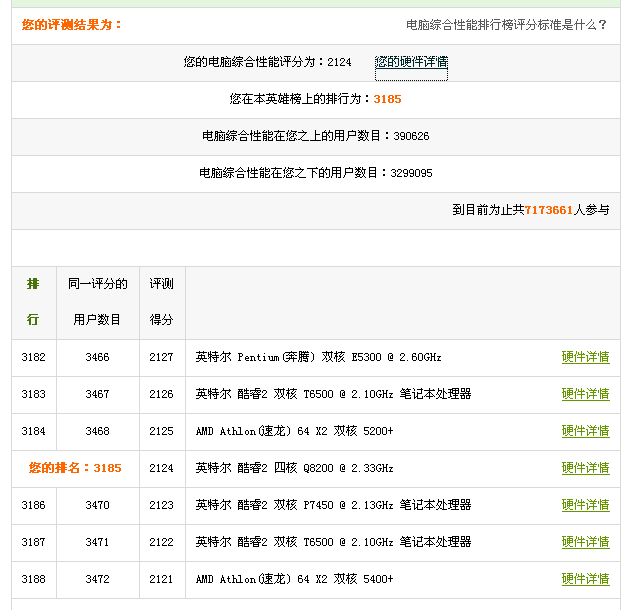Click rank cell 3187

pyautogui.click(x=33, y=542)
